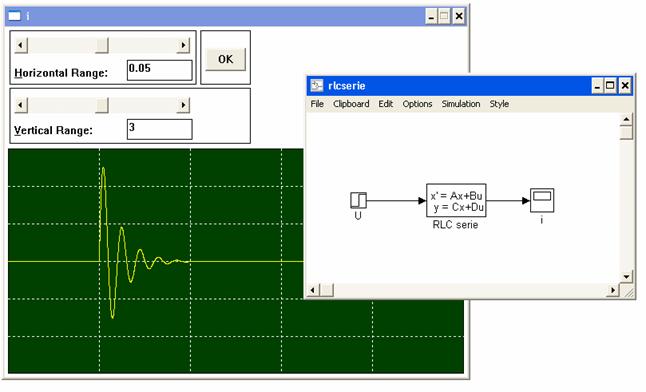Click rlcserie vertical scrollbar up arrow

(626, 120)
